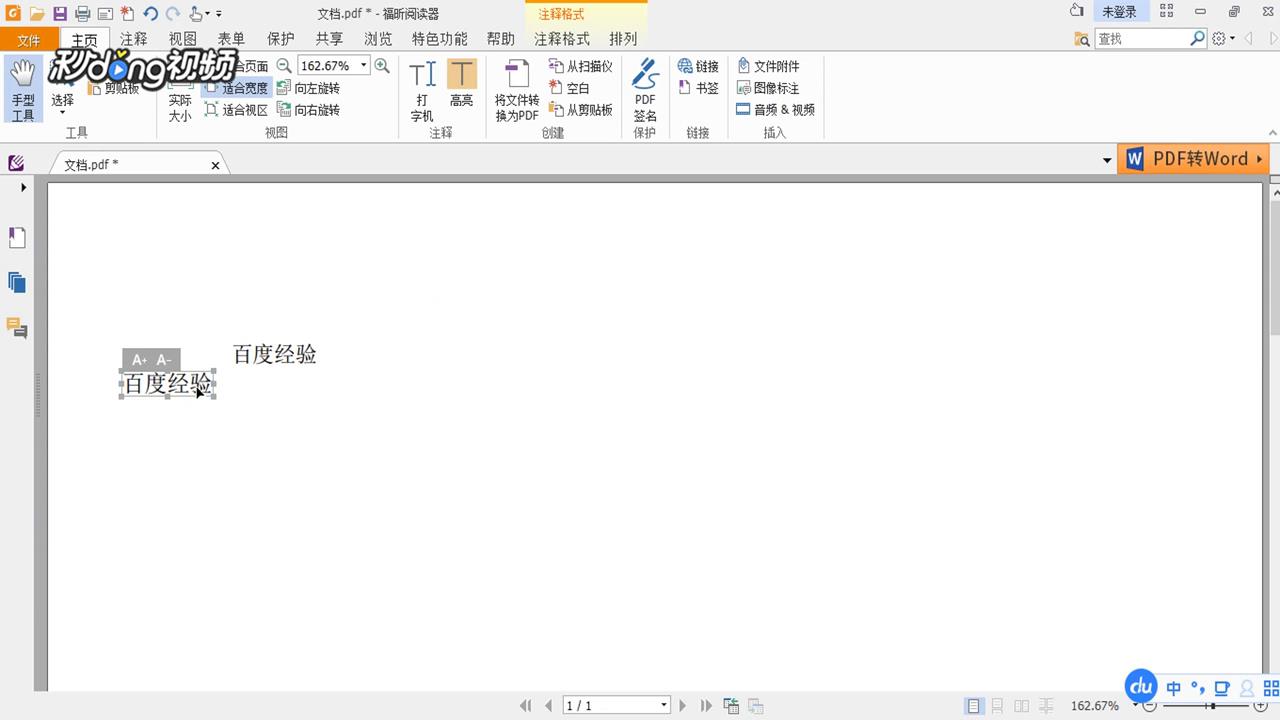Add a bookmark (书签)
1280x720 pixels.
coord(698,88)
